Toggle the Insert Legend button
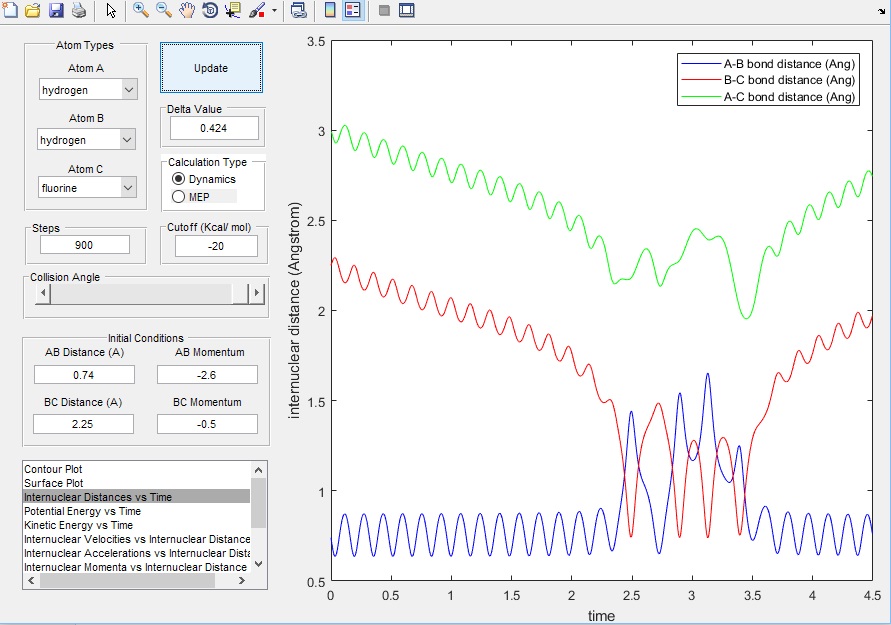The image size is (891, 625). coord(353,11)
